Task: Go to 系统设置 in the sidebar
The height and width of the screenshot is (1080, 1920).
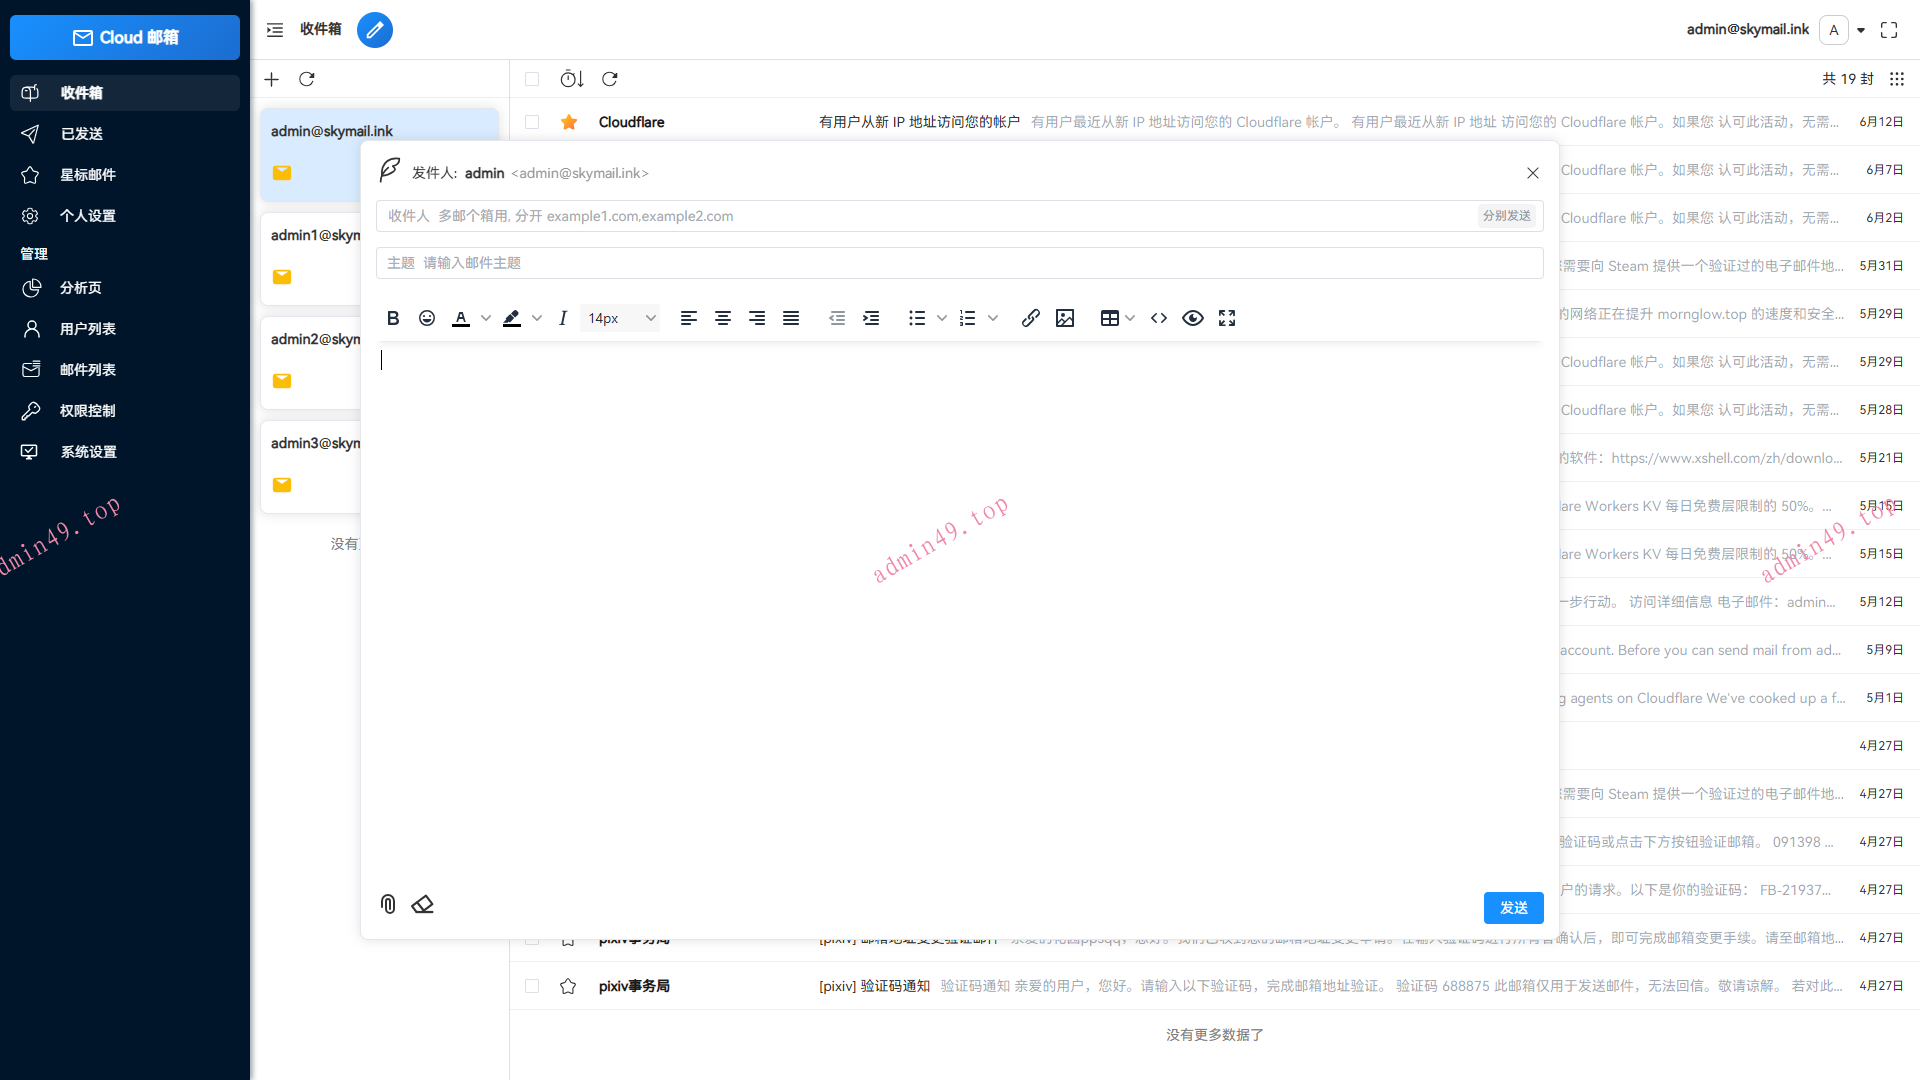Action: (x=88, y=452)
